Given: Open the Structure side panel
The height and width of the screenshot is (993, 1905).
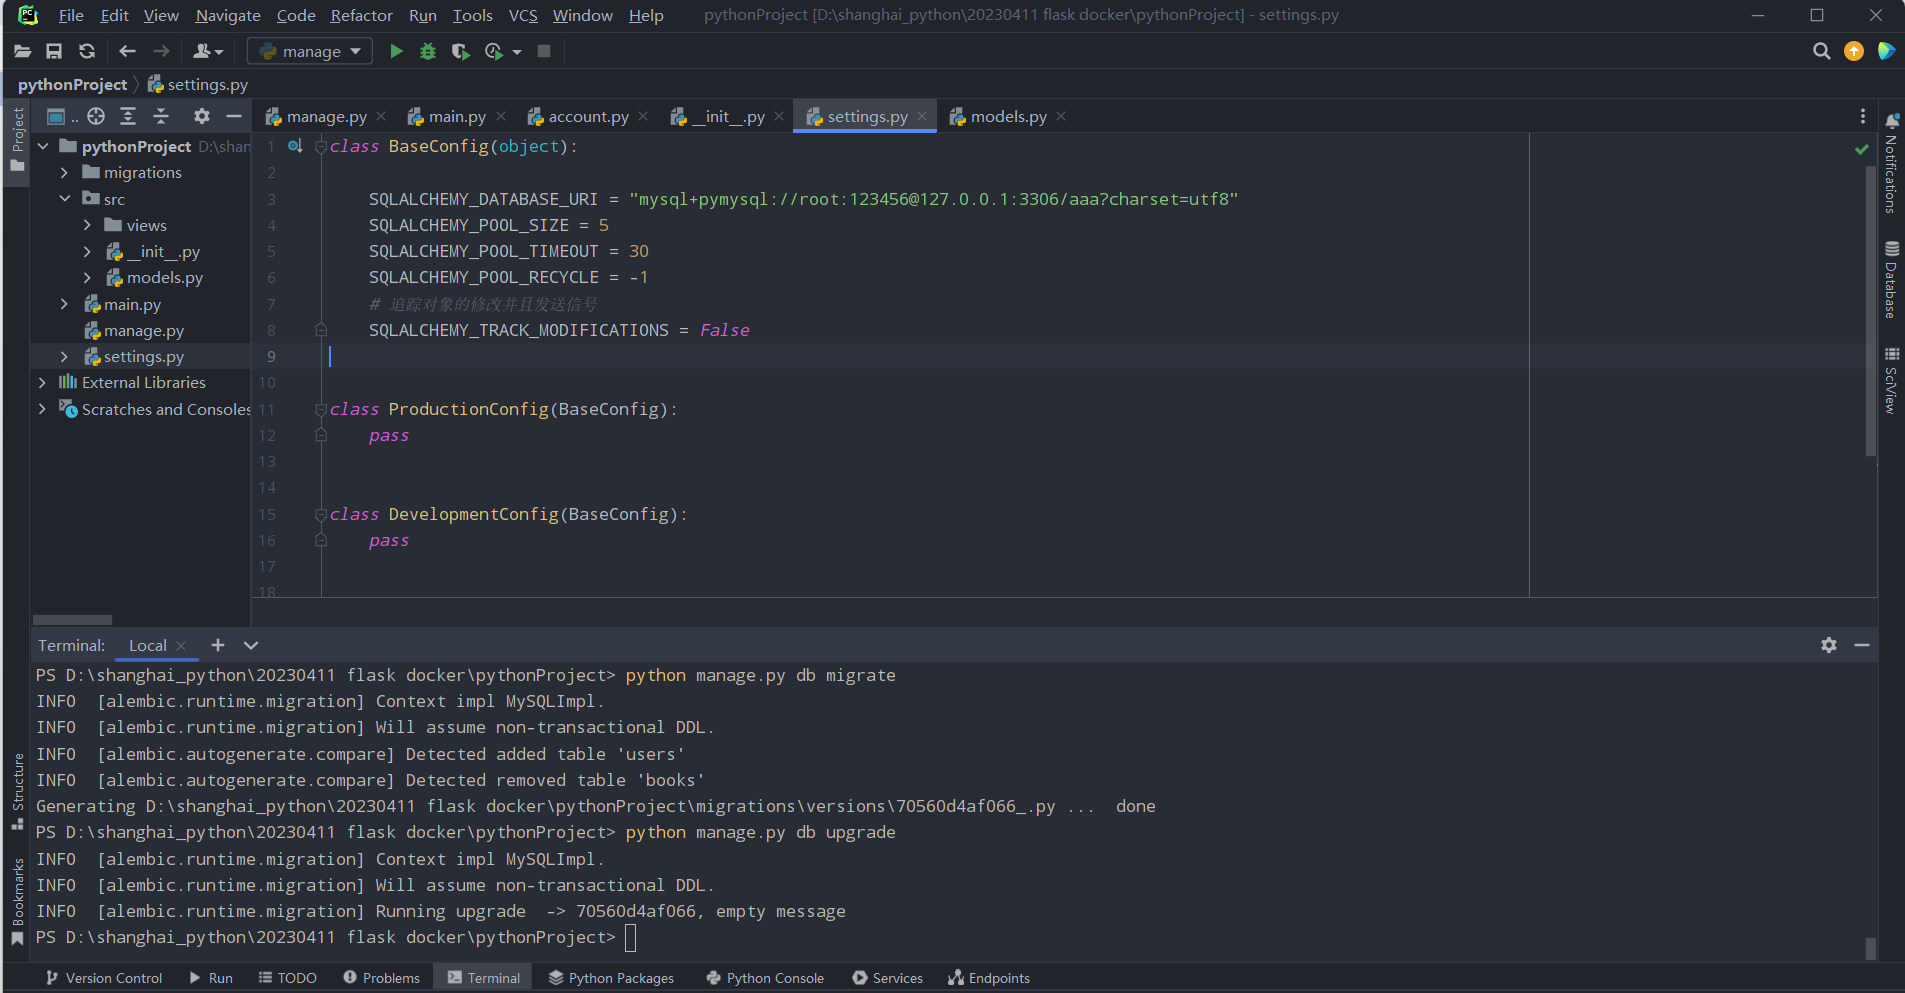Looking at the screenshot, I should pyautogui.click(x=17, y=792).
